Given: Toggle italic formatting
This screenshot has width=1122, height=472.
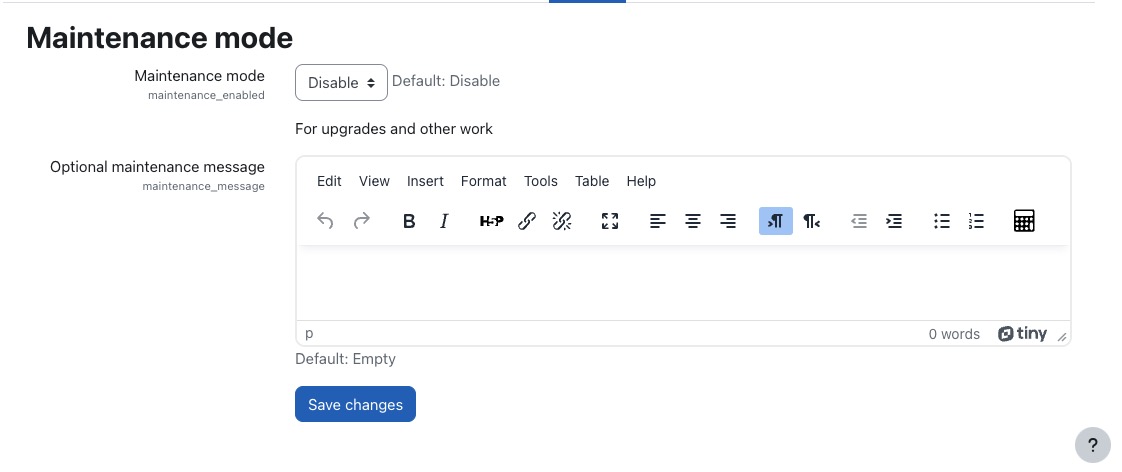Looking at the screenshot, I should [444, 221].
